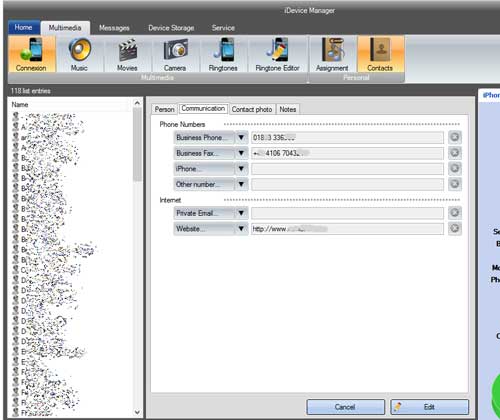This screenshot has width=500, height=420.
Task: Click the Edit button
Action: (x=429, y=407)
